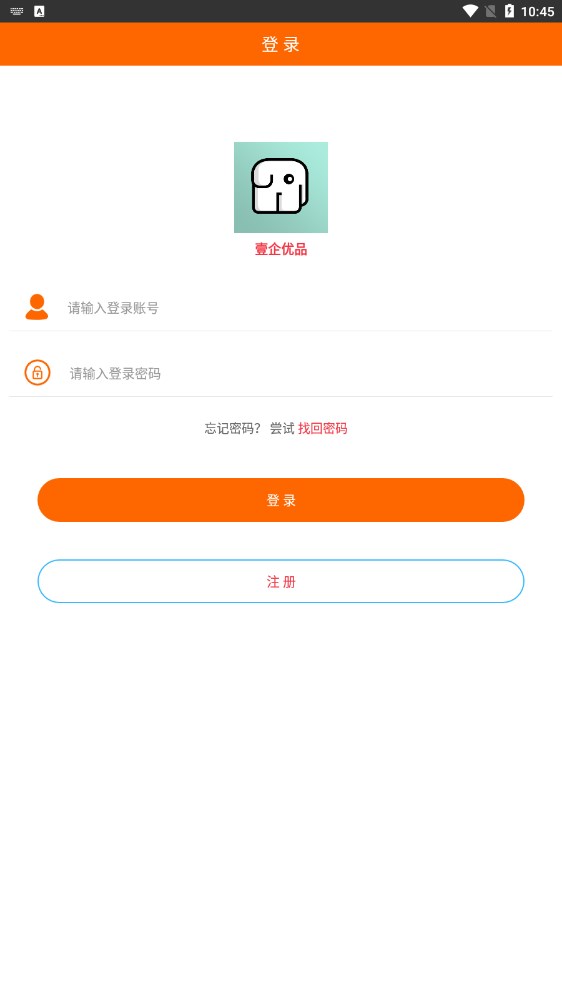Tap the outlined 注册 register button
The image size is (562, 1000).
pos(281,581)
